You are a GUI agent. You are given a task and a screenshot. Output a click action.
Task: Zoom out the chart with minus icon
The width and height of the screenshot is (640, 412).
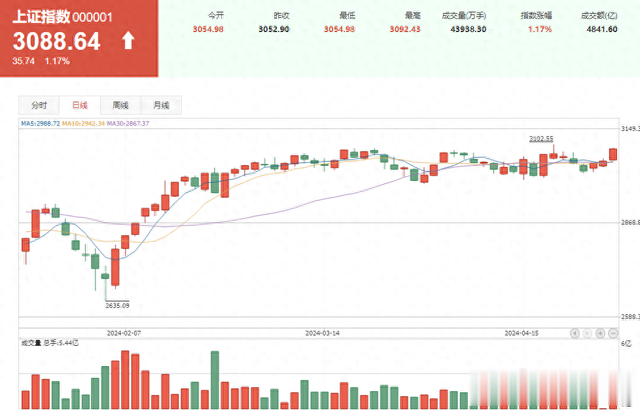coord(613,333)
